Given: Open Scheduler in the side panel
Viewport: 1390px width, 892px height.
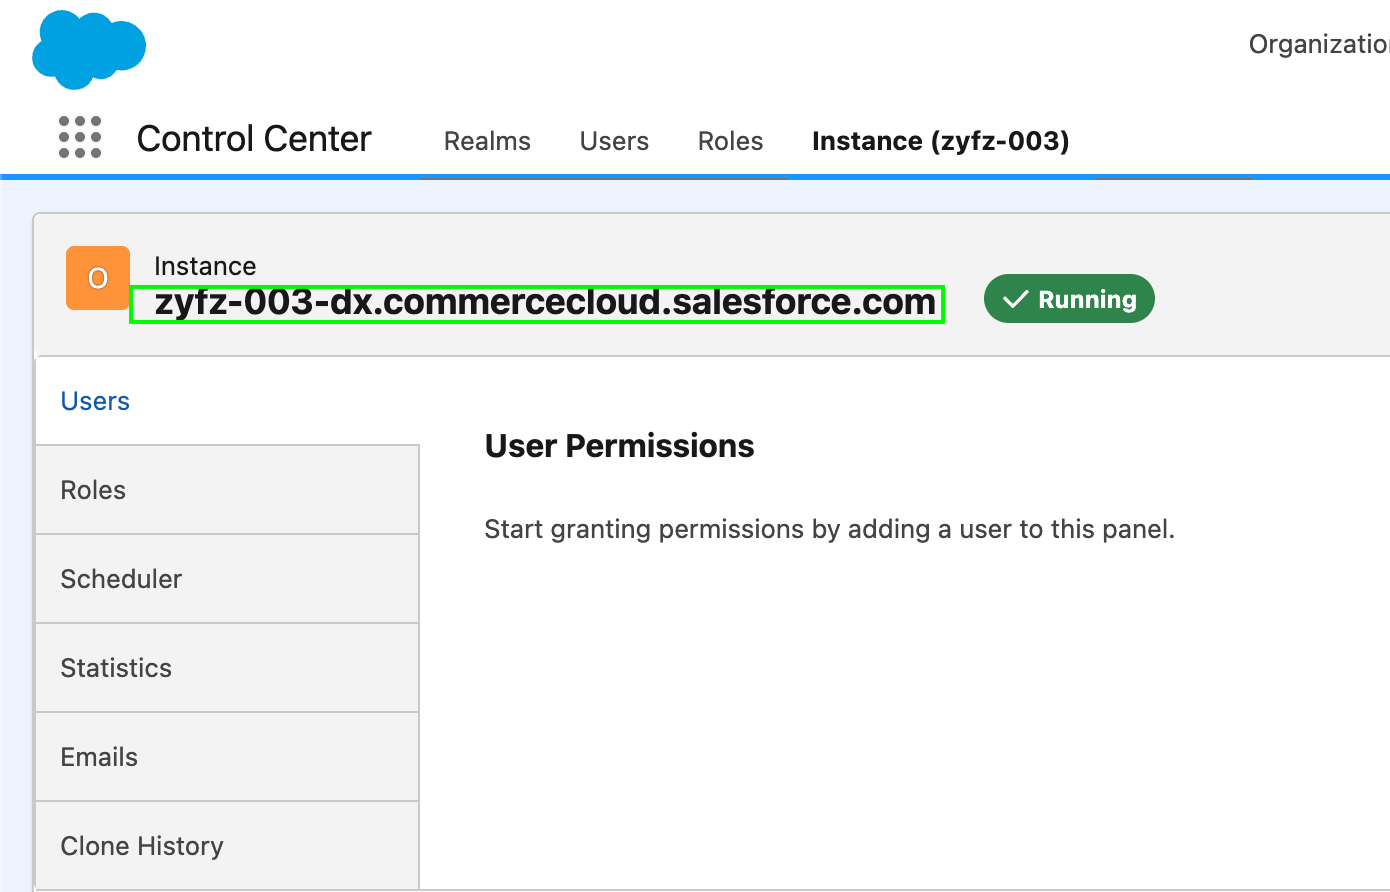Looking at the screenshot, I should click(227, 579).
